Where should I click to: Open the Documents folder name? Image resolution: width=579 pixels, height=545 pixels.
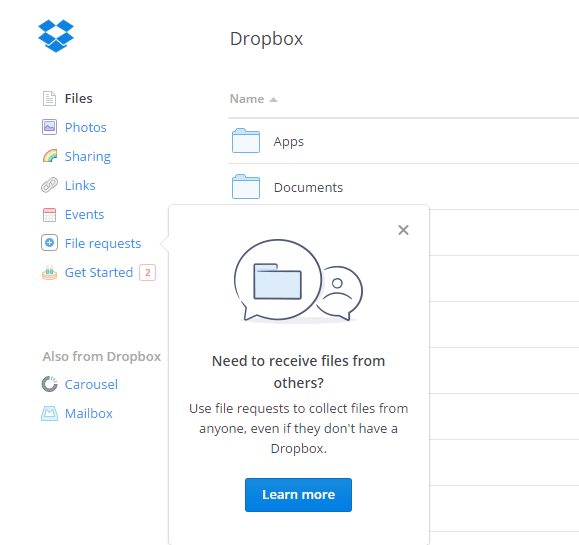[308, 188]
